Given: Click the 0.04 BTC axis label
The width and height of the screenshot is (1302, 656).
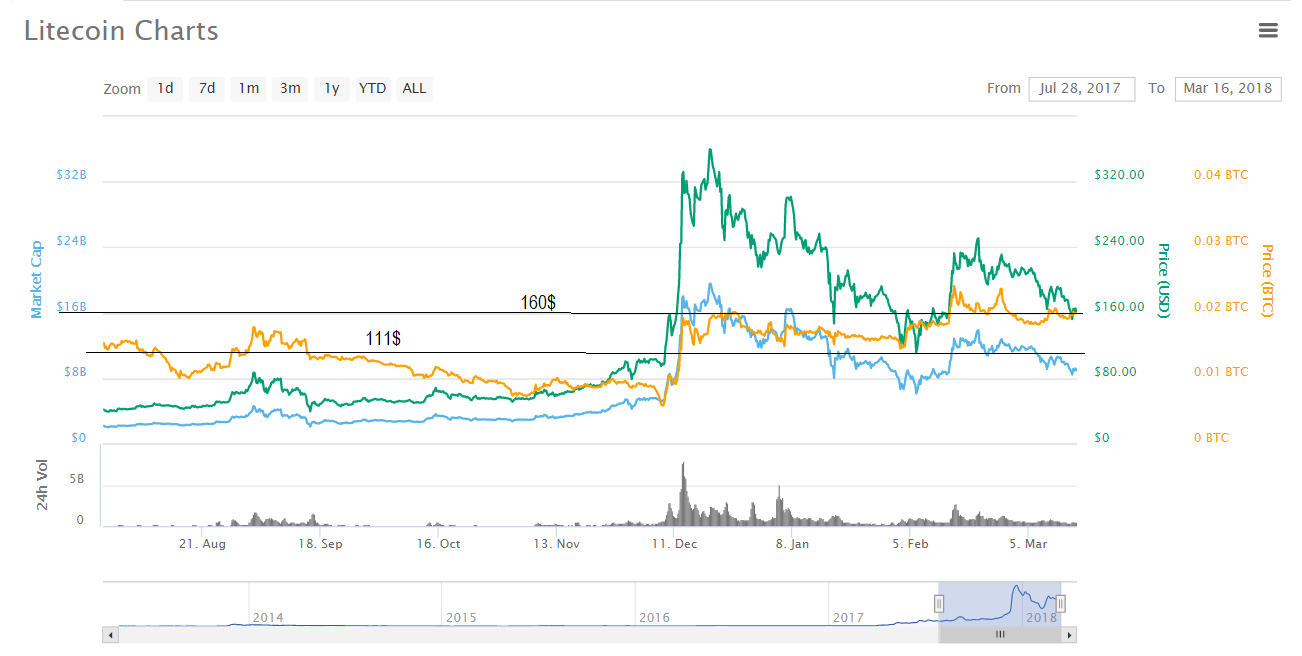Looking at the screenshot, I should pos(1221,175).
